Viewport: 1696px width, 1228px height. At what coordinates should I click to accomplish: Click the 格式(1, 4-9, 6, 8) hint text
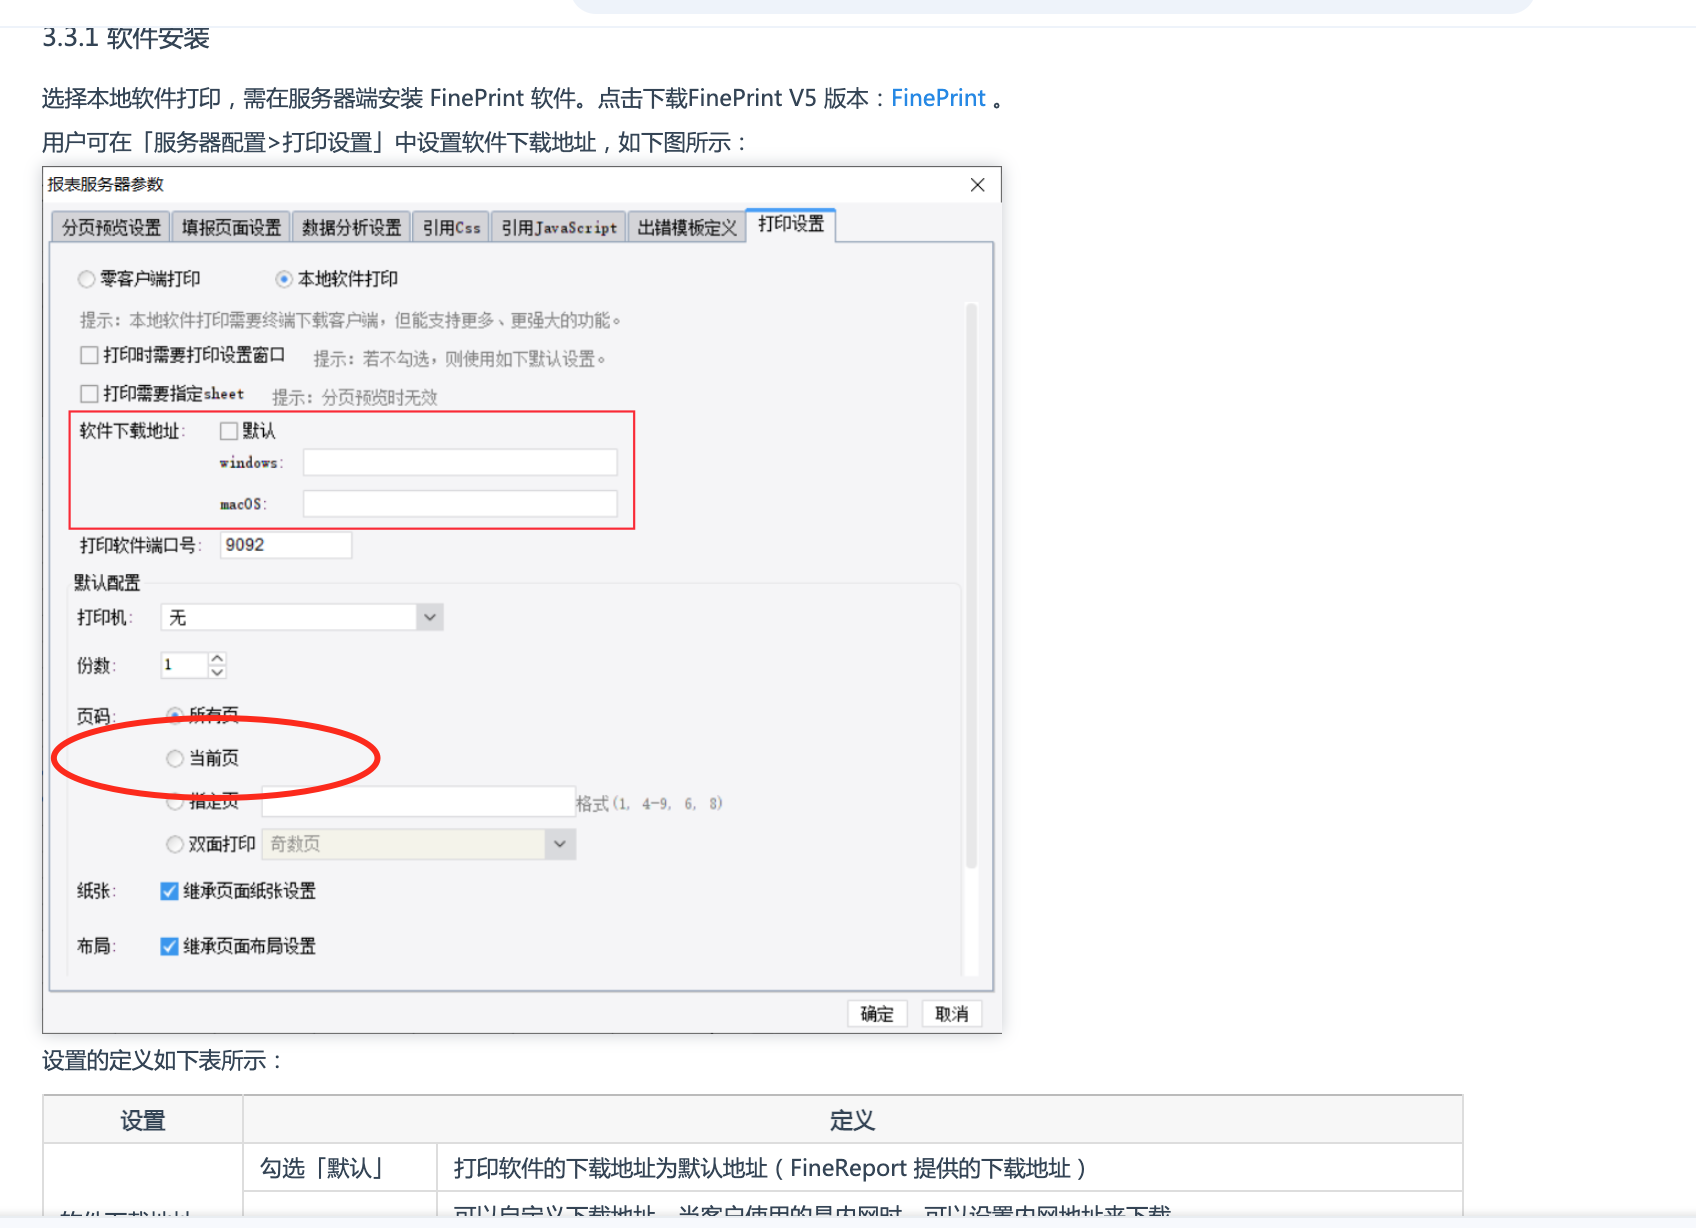(x=649, y=803)
